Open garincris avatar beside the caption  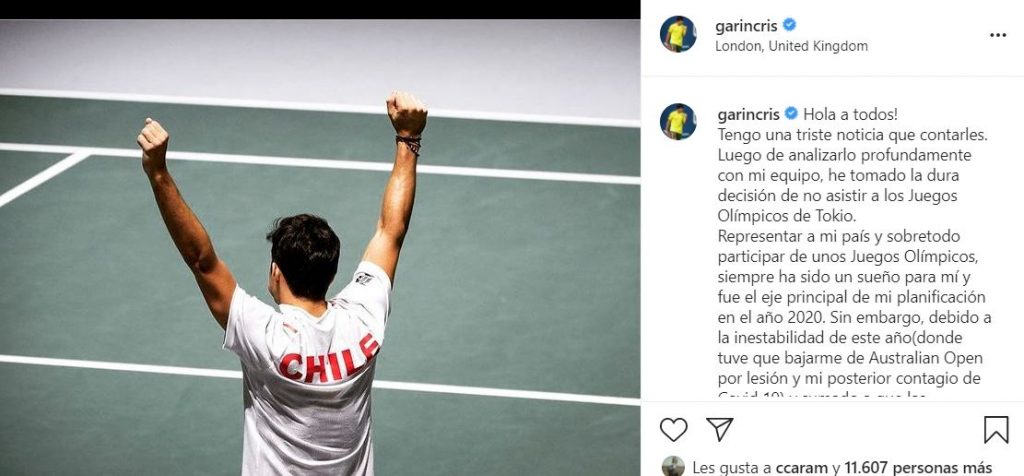[678, 121]
